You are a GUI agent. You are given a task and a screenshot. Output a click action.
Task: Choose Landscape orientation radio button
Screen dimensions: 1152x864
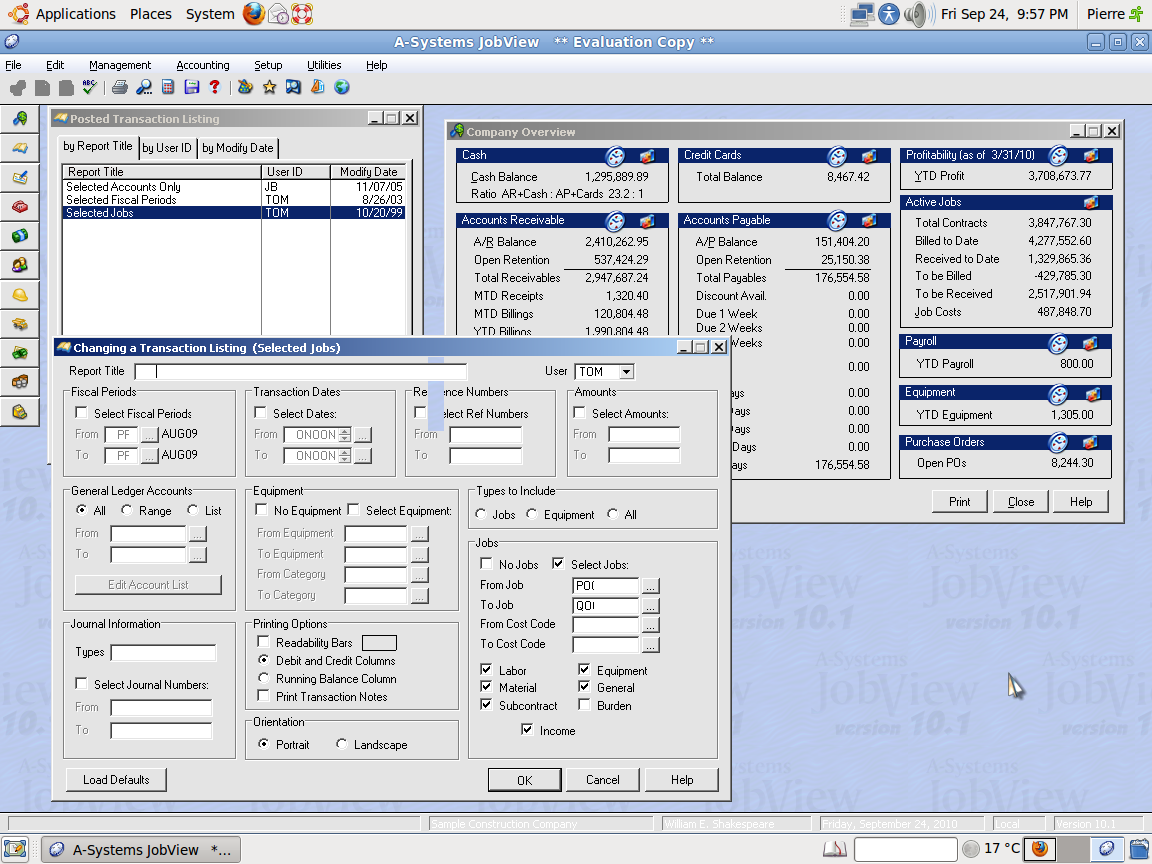coord(342,745)
